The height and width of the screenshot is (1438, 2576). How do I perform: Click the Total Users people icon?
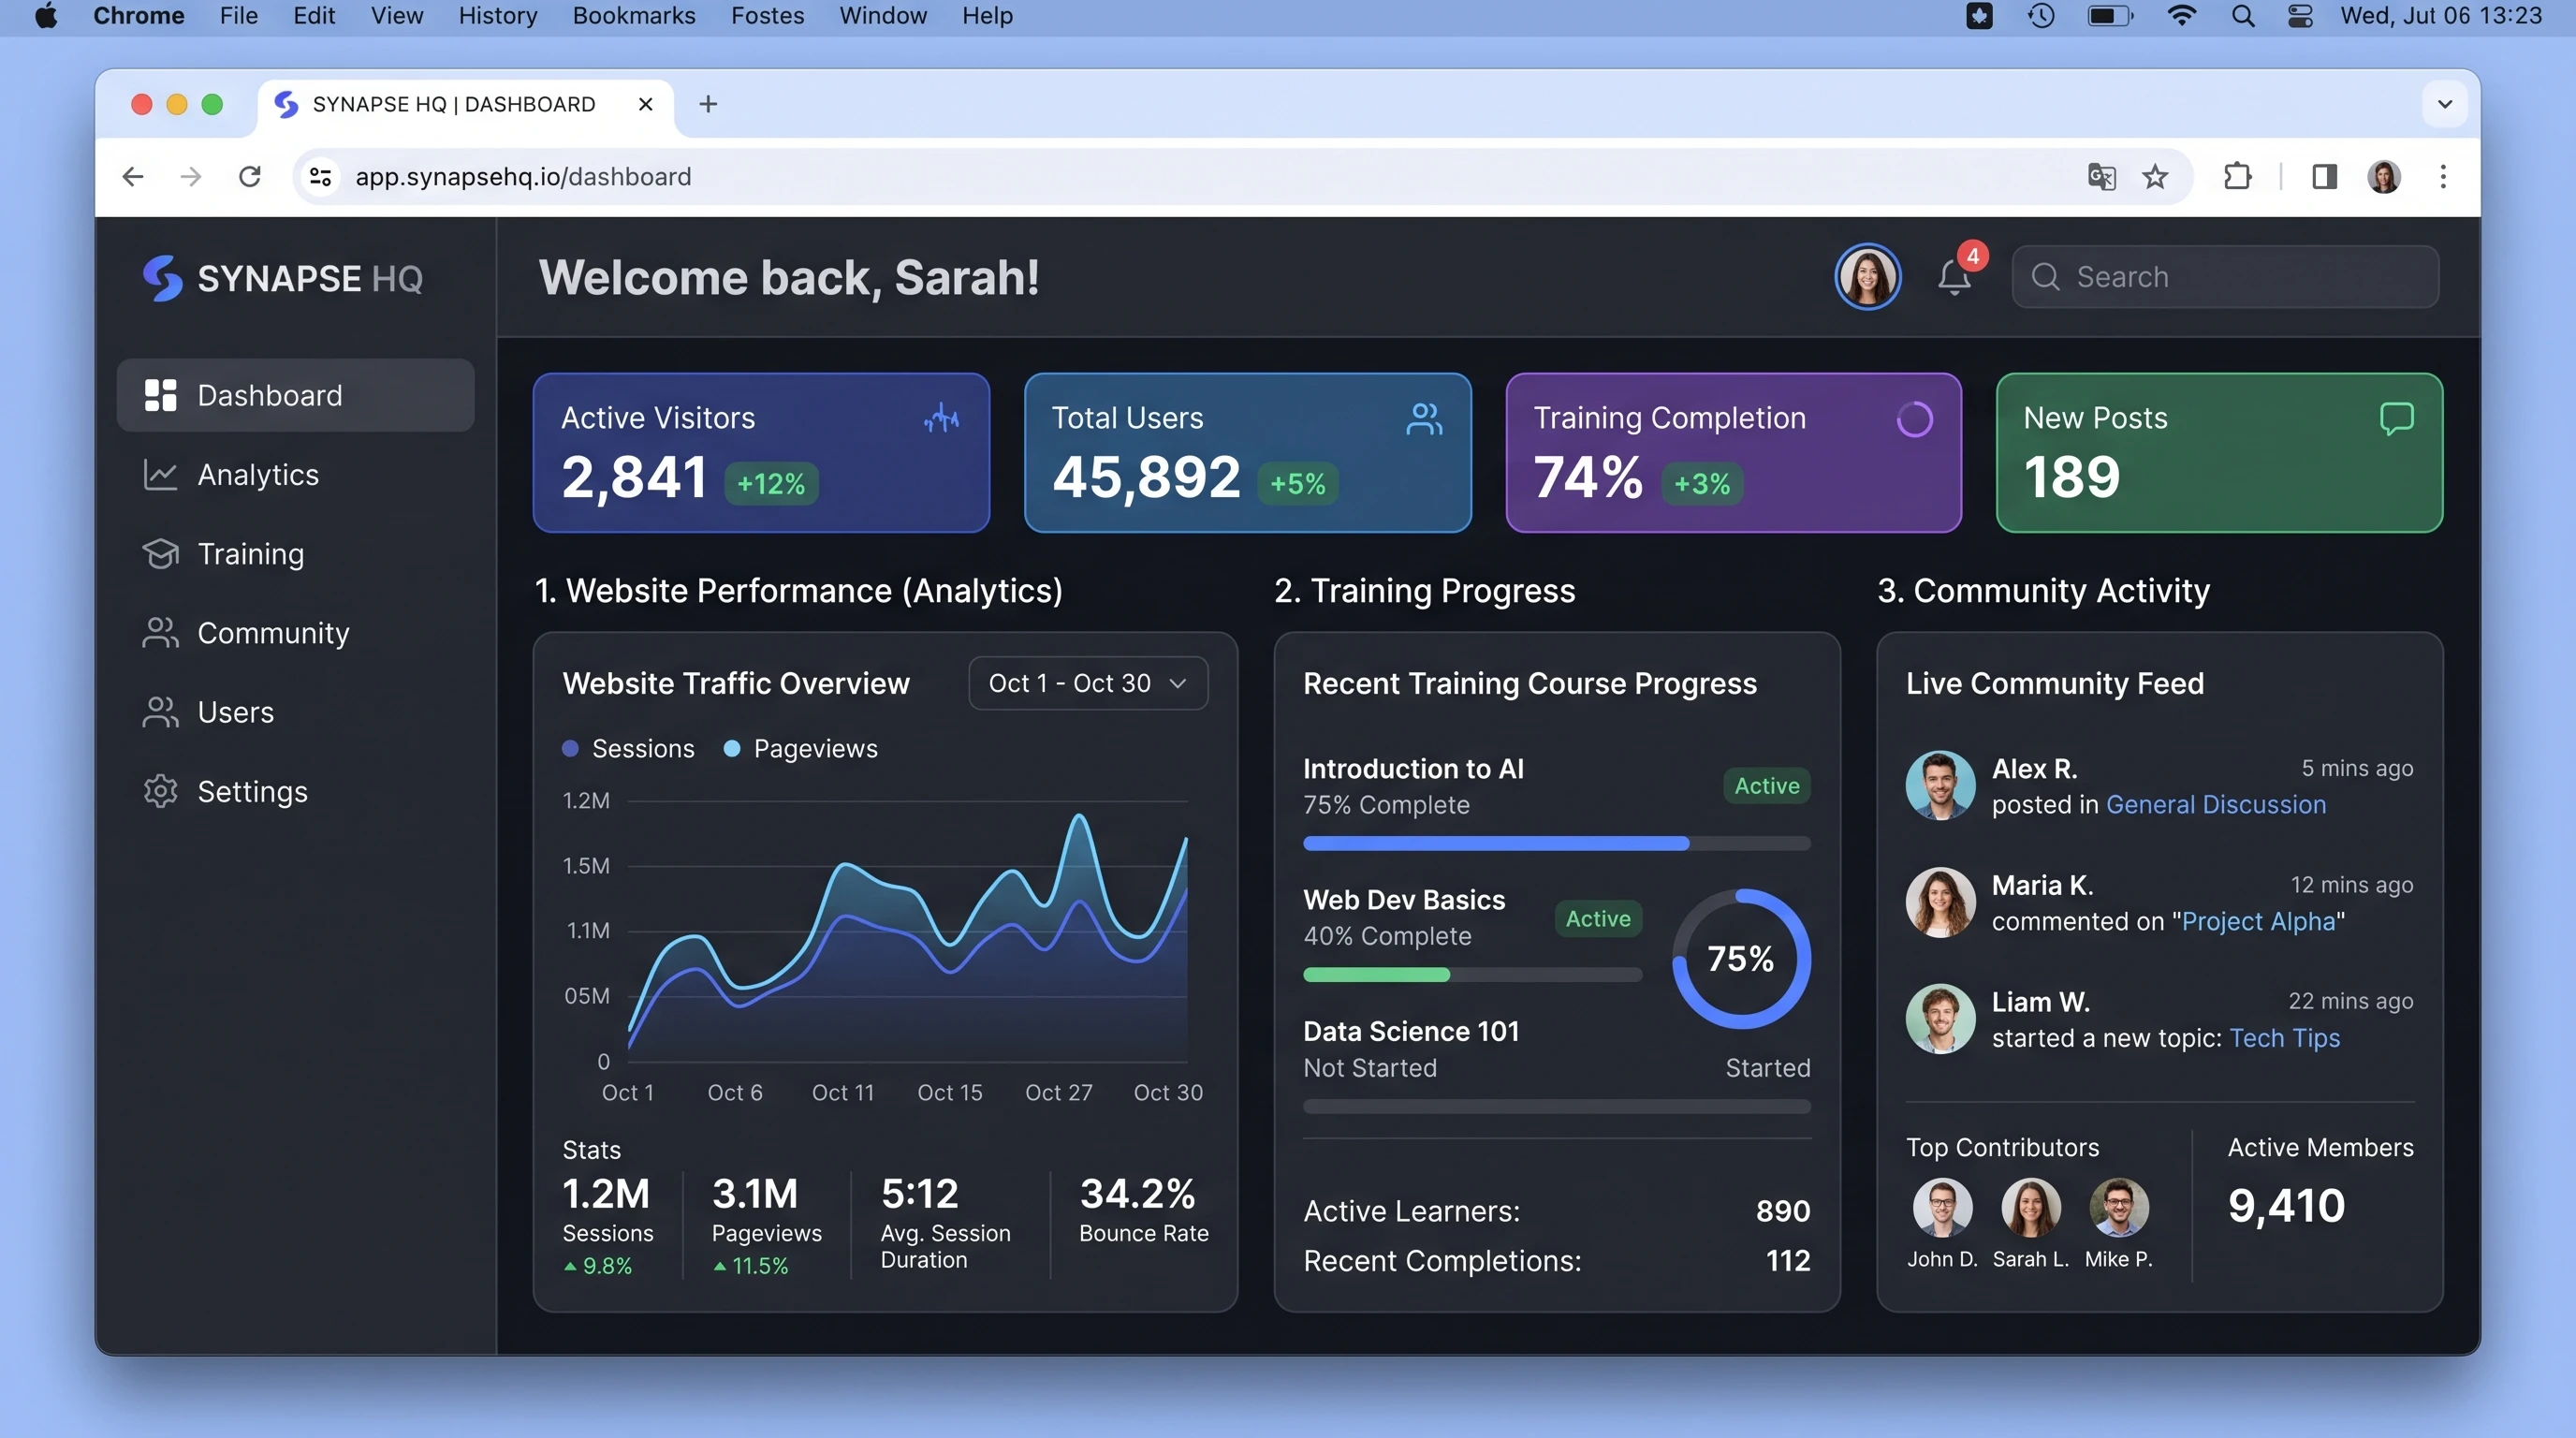click(1424, 418)
